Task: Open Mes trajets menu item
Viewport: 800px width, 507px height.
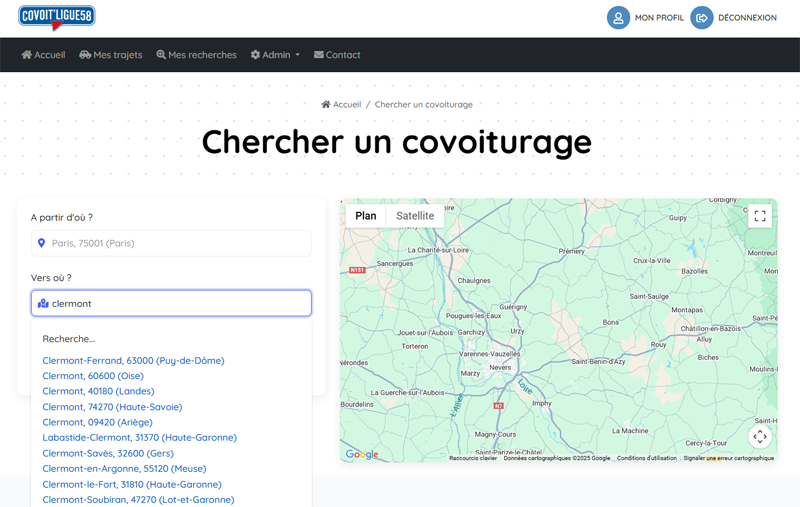Action: 111,55
